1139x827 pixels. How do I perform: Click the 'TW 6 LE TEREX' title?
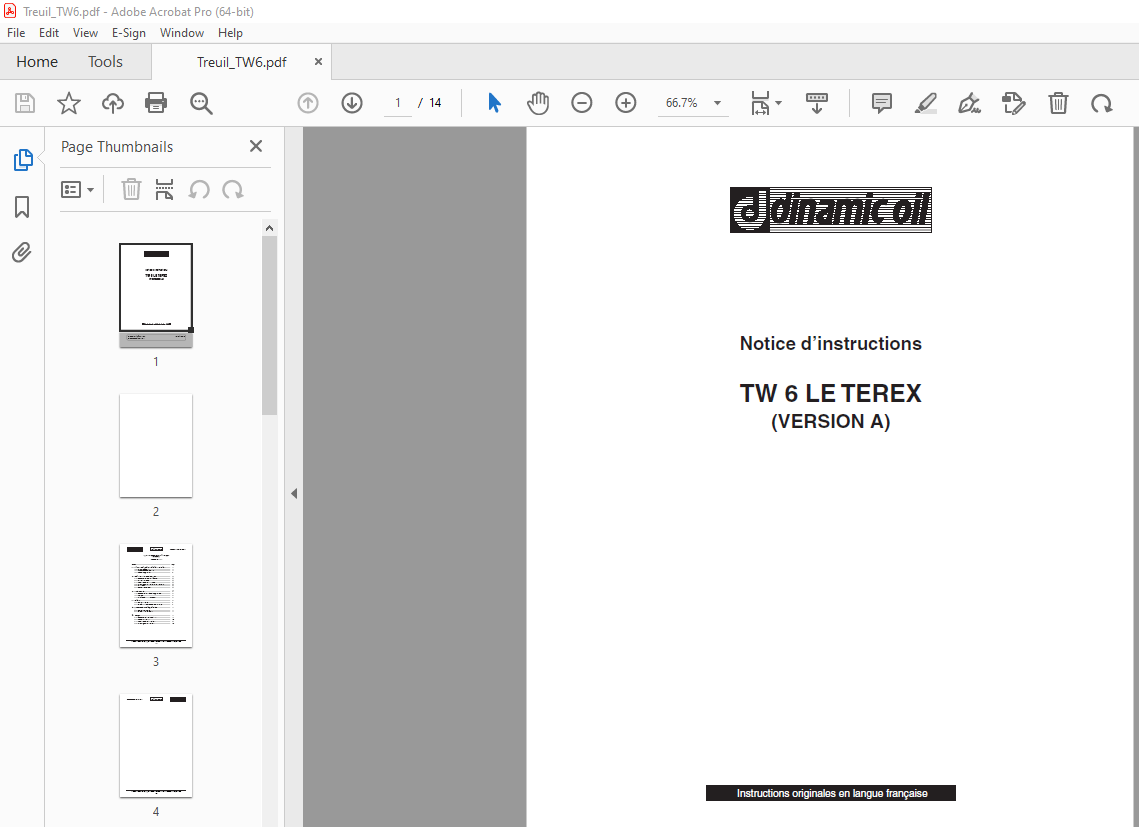click(x=830, y=393)
